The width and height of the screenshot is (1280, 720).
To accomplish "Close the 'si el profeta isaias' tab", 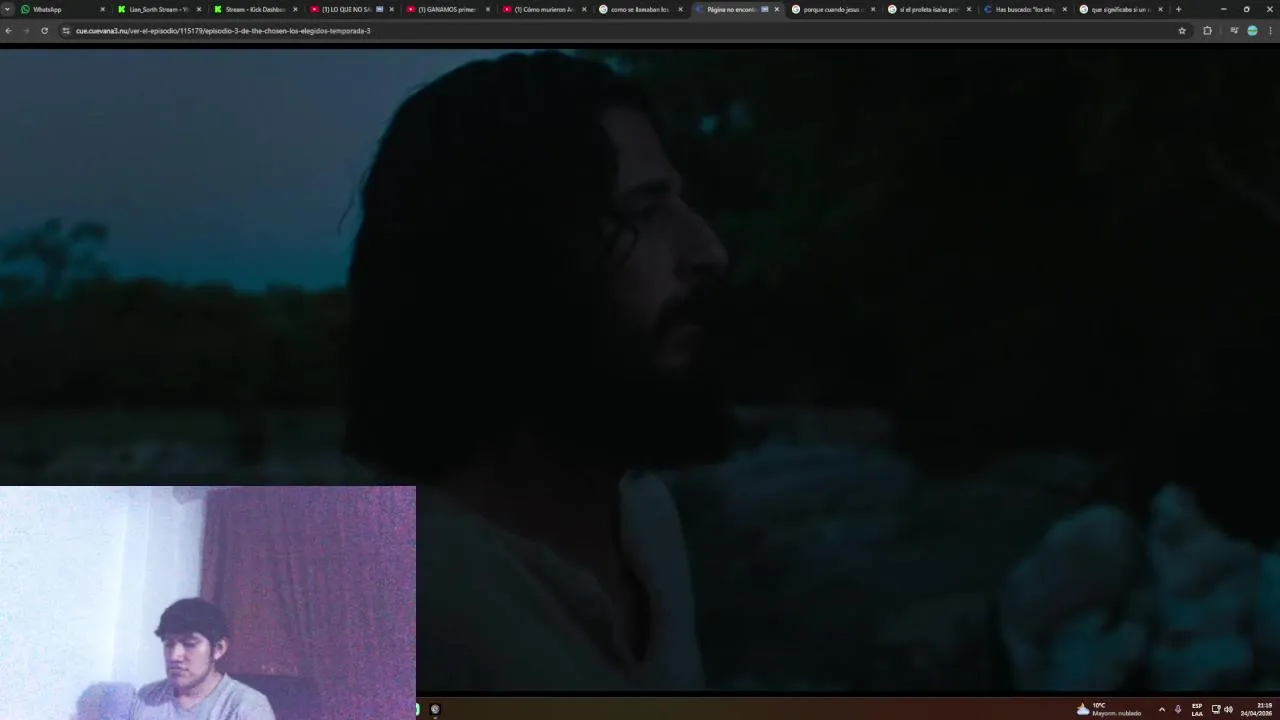I will tap(968, 9).
